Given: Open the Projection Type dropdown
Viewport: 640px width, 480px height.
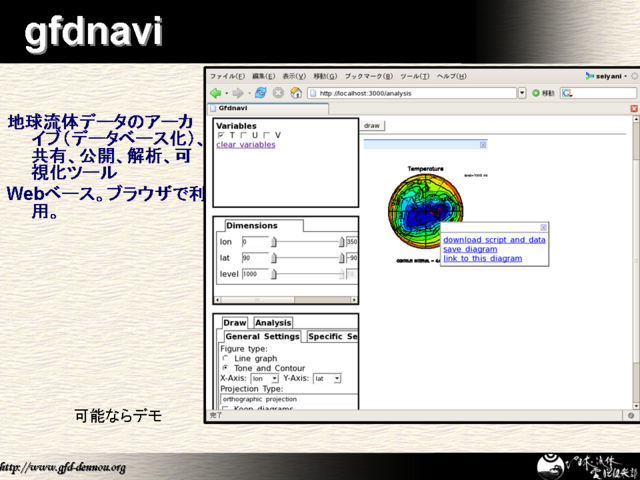Looking at the screenshot, I should (x=289, y=399).
